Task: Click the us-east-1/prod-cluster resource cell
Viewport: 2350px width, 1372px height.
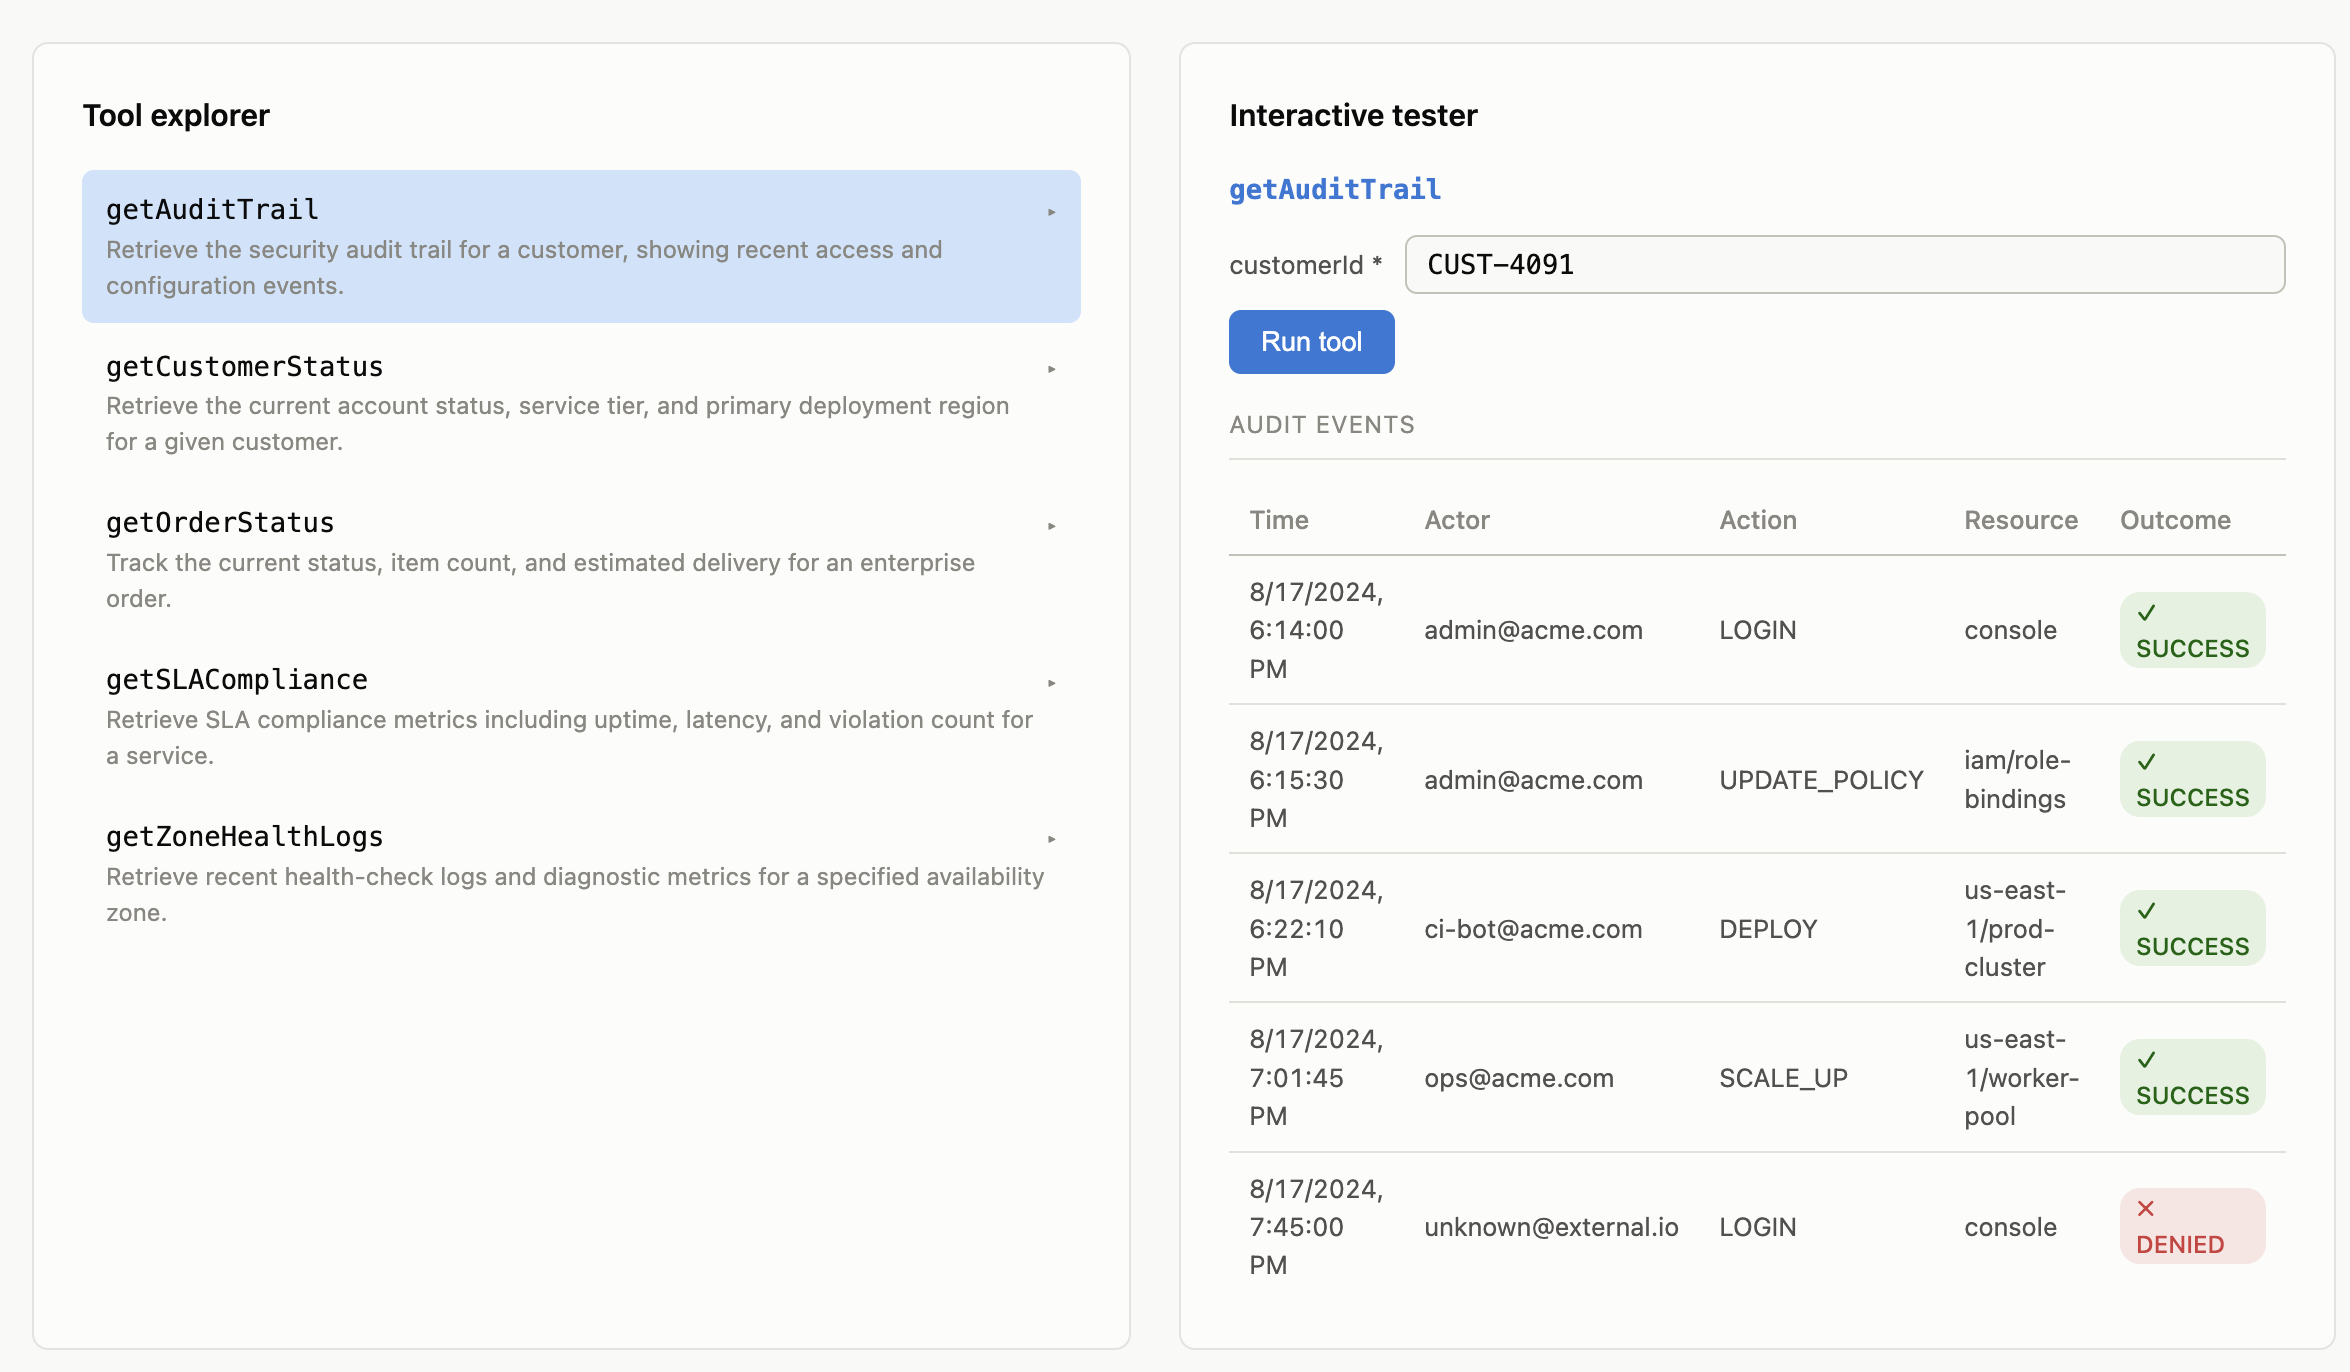Action: pyautogui.click(x=2014, y=928)
